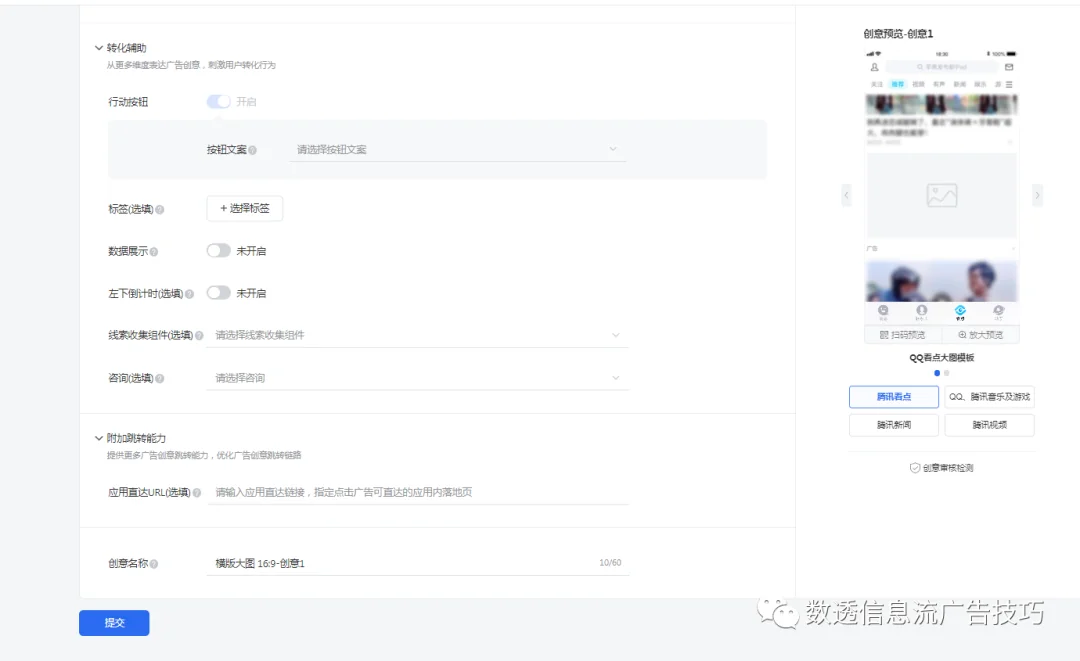
Task: Click the 创意审核检测 link
Action: pyautogui.click(x=942, y=468)
